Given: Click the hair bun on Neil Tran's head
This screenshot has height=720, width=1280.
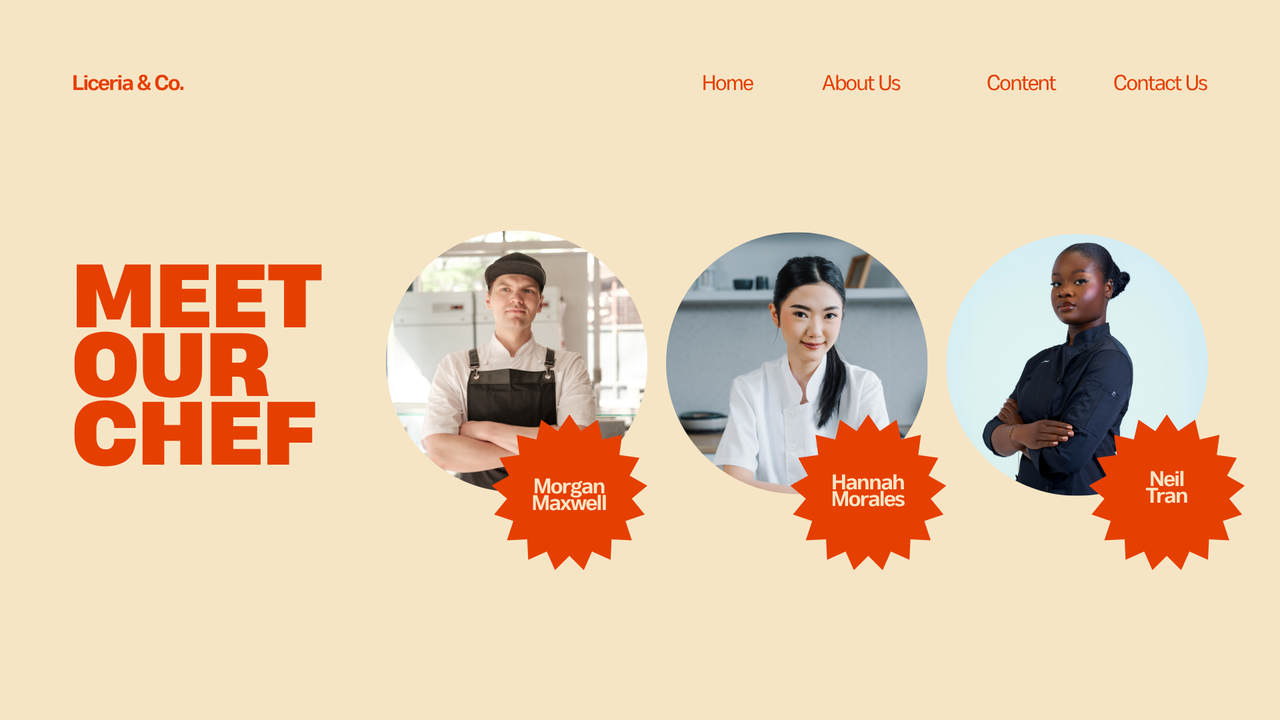Looking at the screenshot, I should click(x=1119, y=283).
